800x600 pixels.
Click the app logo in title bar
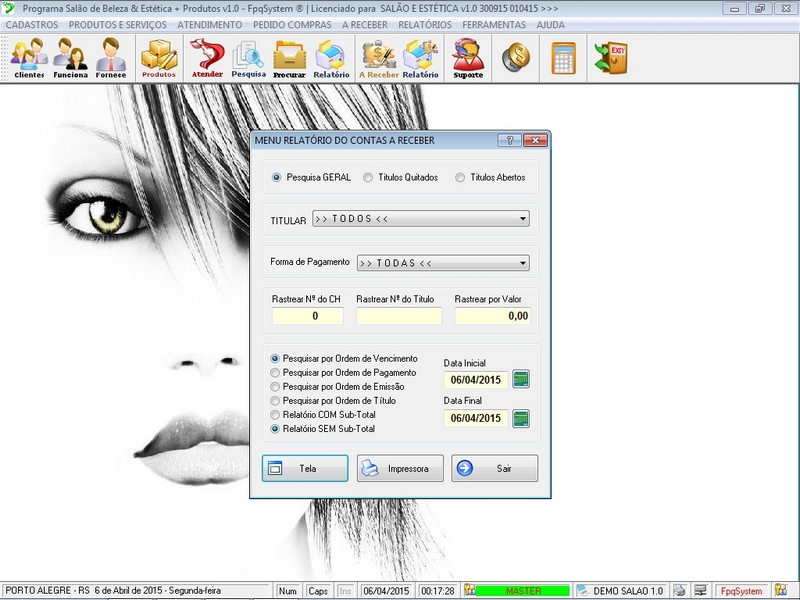[9, 8]
